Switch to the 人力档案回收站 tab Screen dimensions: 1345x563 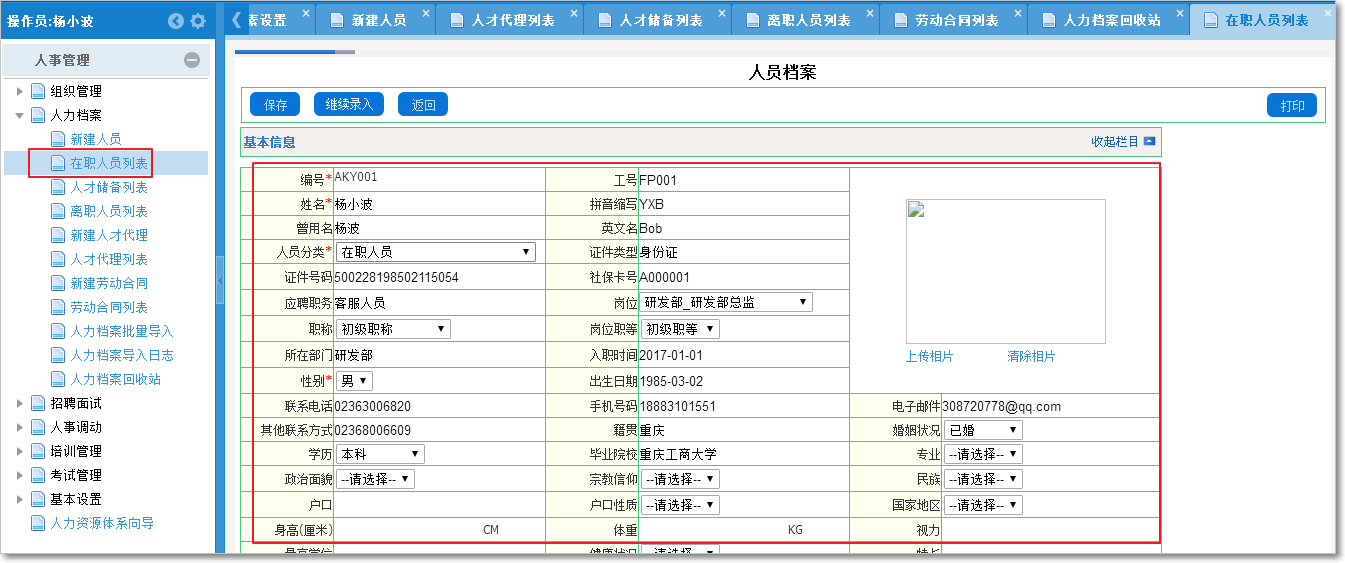click(x=1111, y=20)
